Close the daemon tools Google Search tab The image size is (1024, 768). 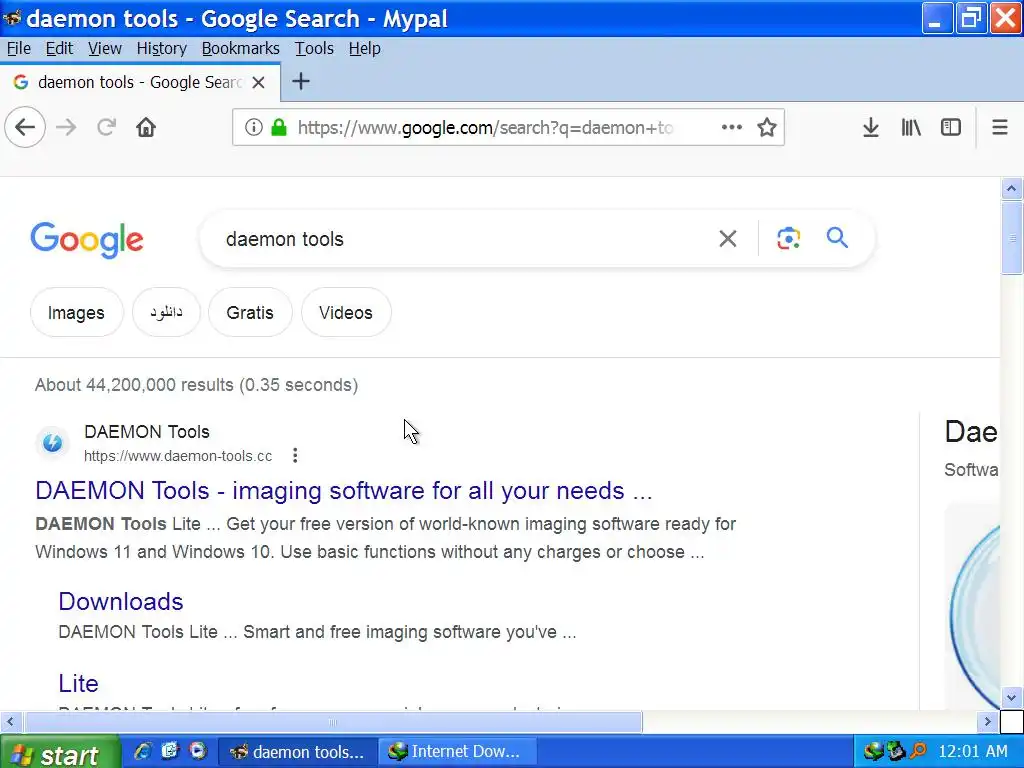pyautogui.click(x=259, y=82)
